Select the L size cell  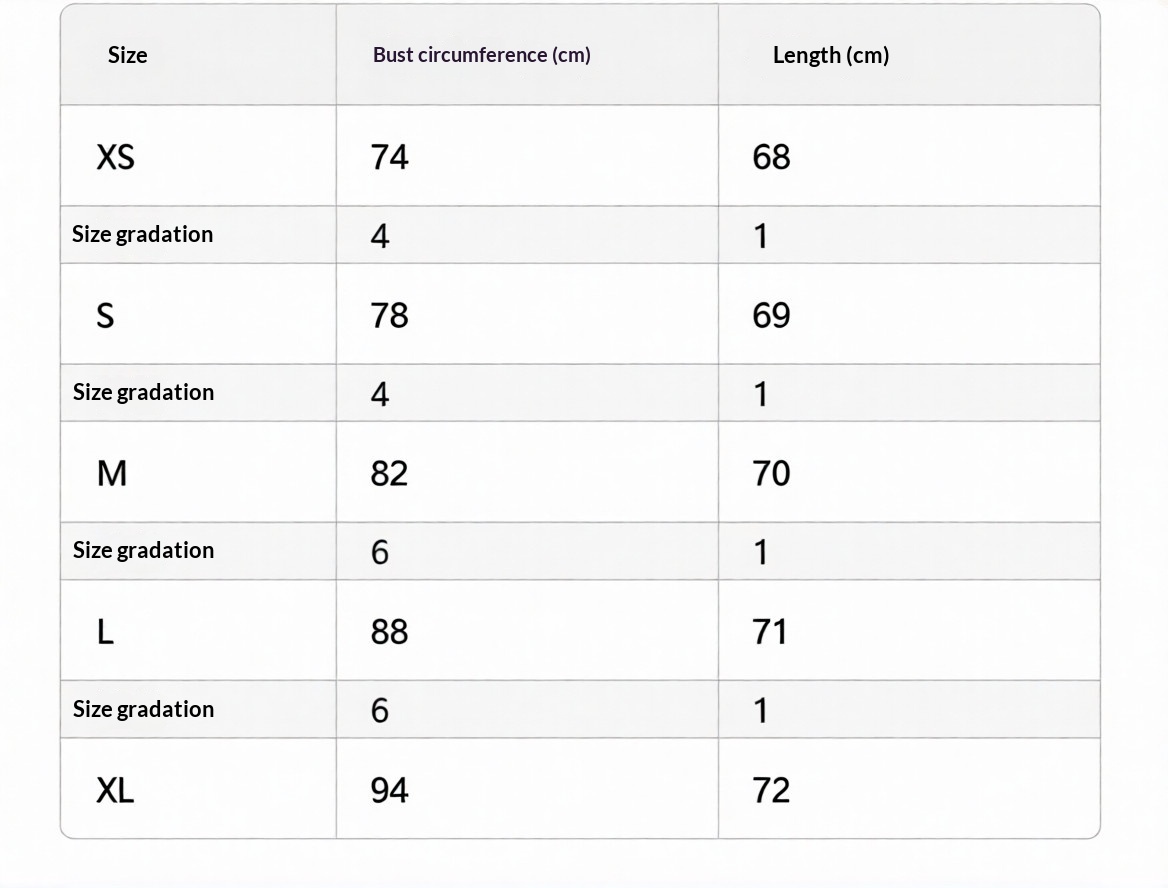(x=105, y=632)
